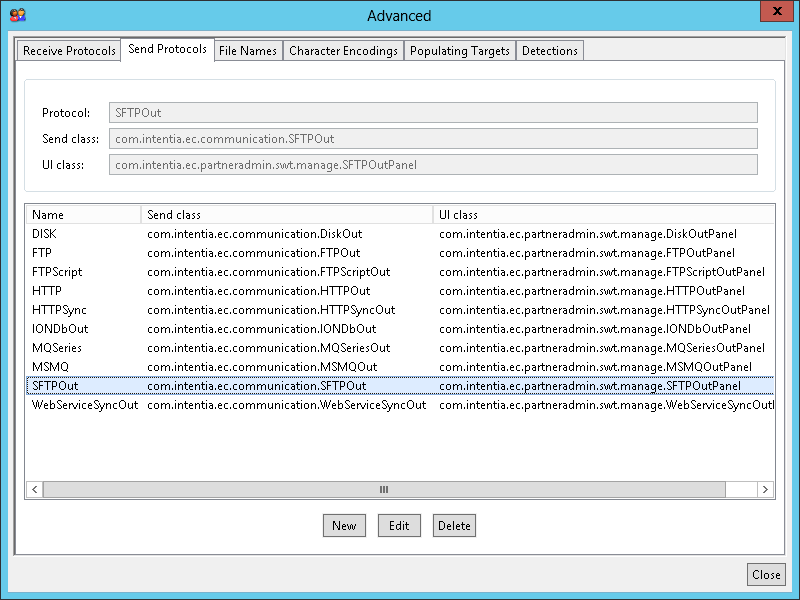Click the application icon in title bar
The width and height of the screenshot is (800, 600).
[17, 15]
